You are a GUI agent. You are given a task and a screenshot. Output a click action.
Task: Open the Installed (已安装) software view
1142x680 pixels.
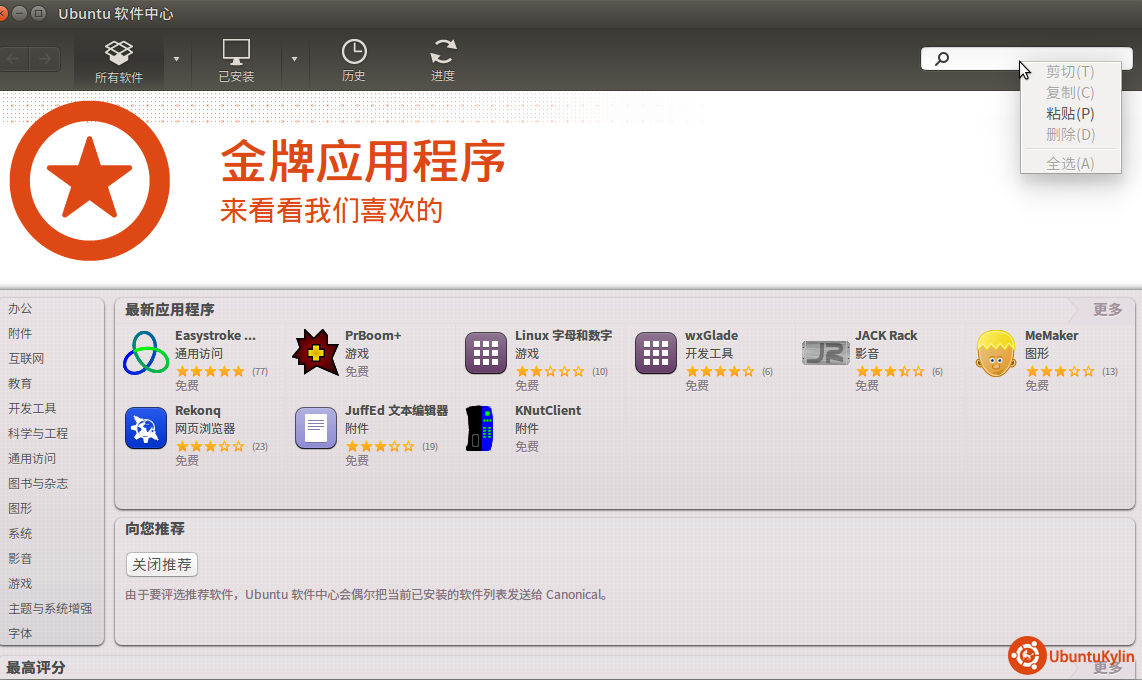coord(236,60)
